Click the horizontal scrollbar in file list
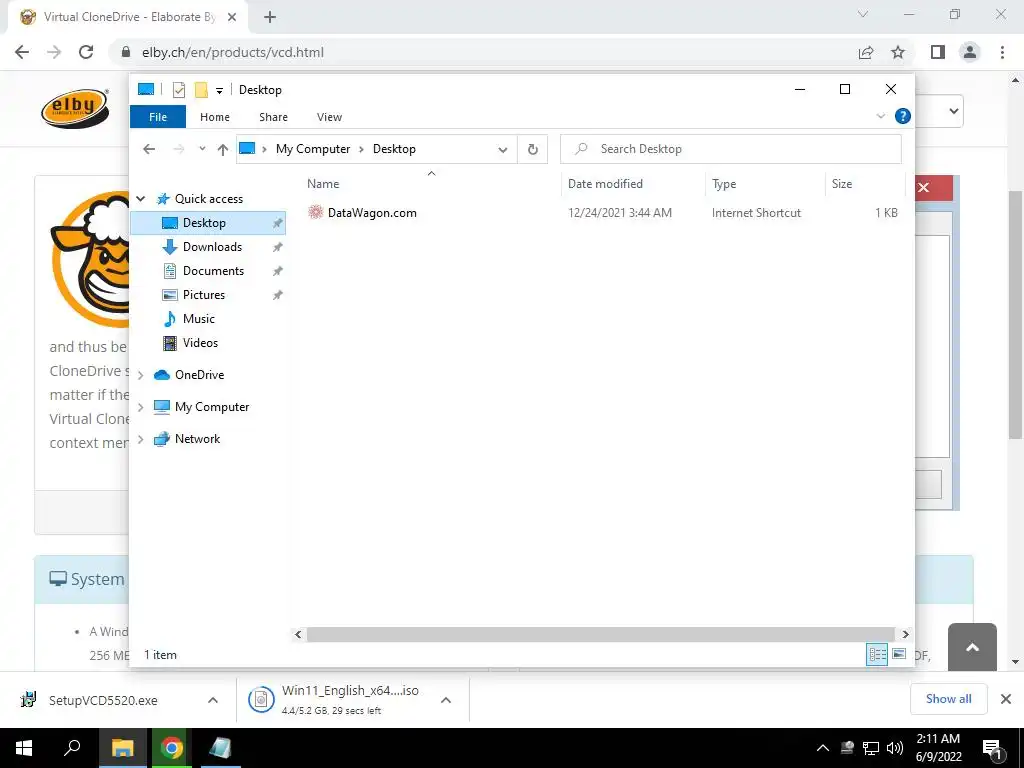Image resolution: width=1024 pixels, height=768 pixels. [600, 634]
